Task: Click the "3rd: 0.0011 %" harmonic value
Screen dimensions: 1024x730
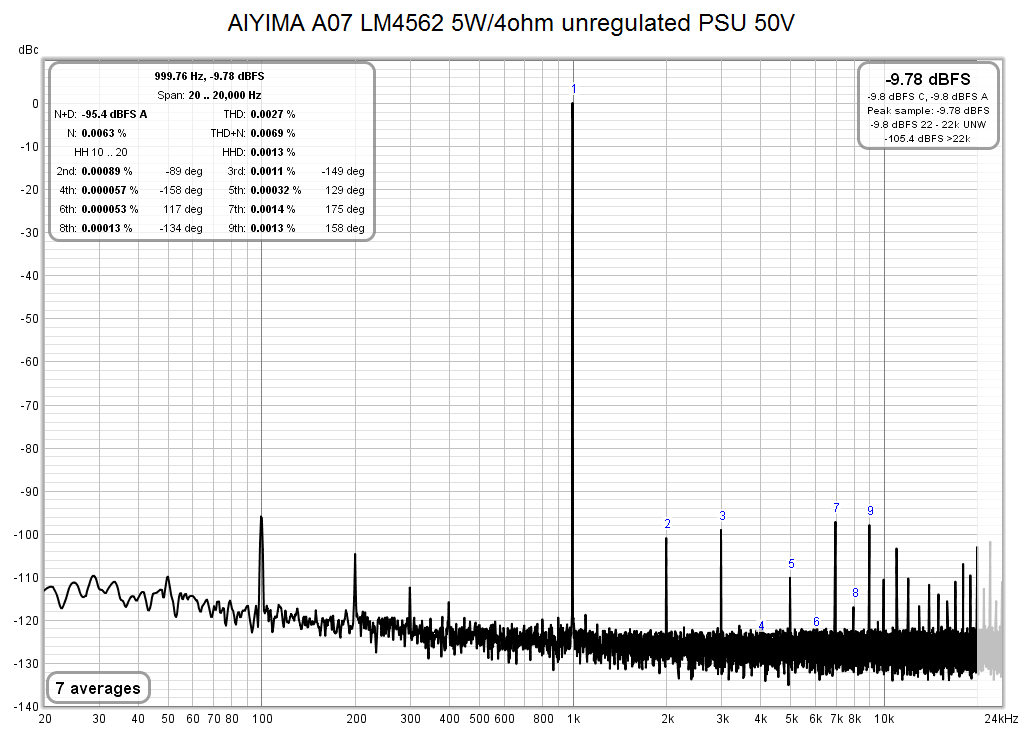Action: tap(261, 171)
